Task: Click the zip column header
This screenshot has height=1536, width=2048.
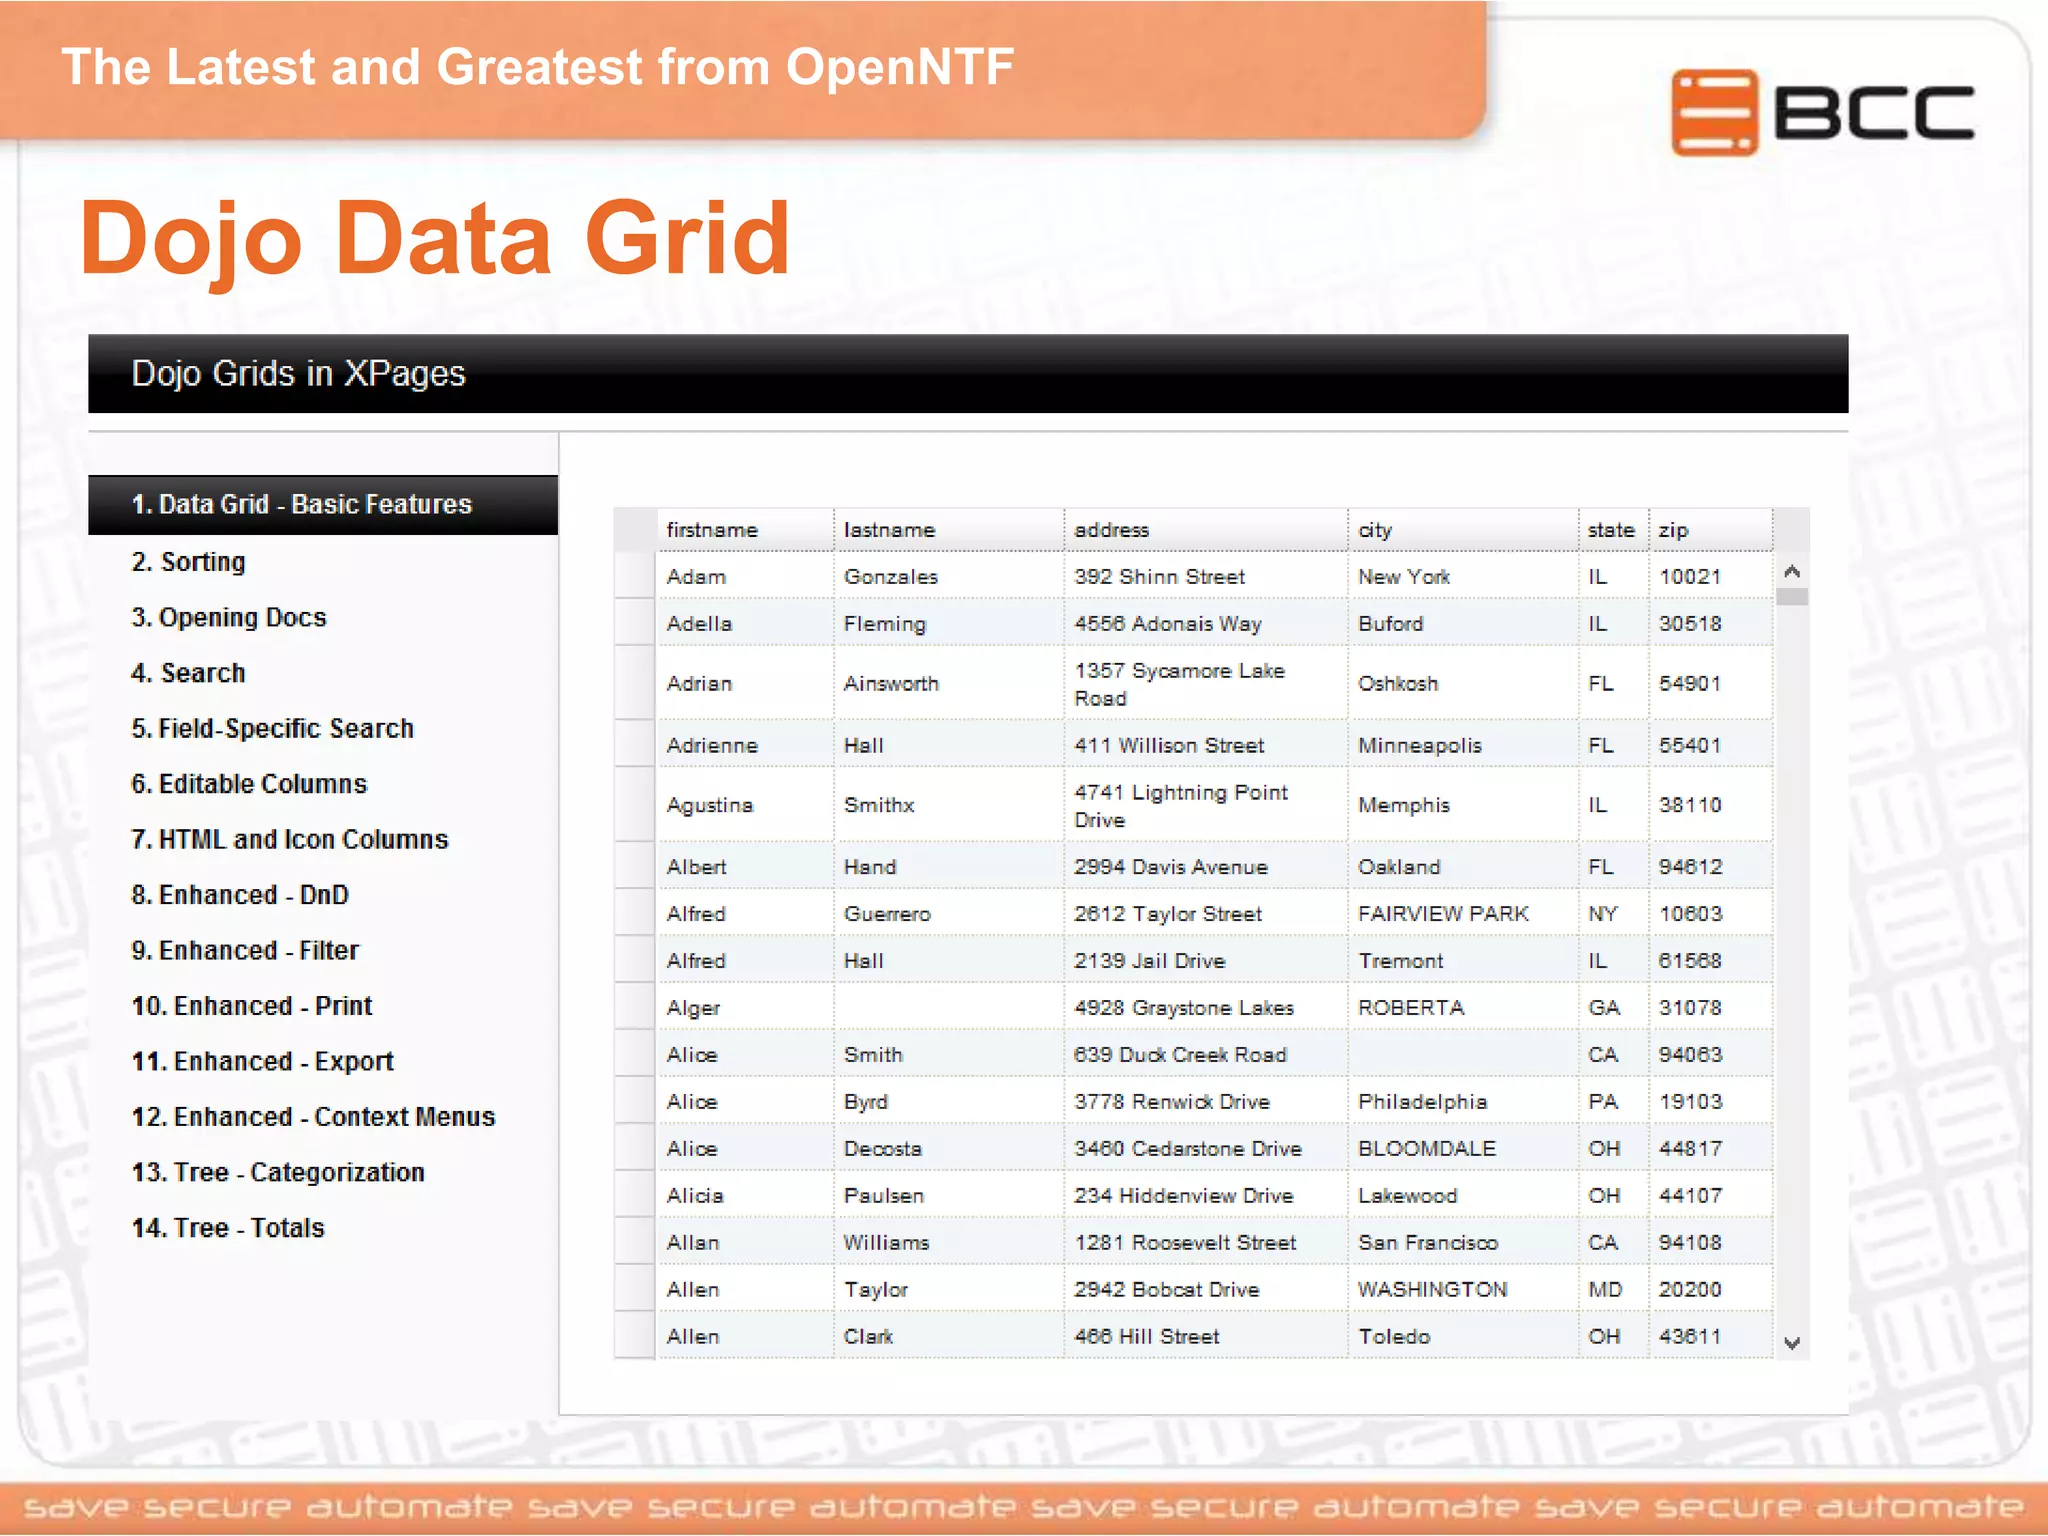Action: click(1674, 530)
